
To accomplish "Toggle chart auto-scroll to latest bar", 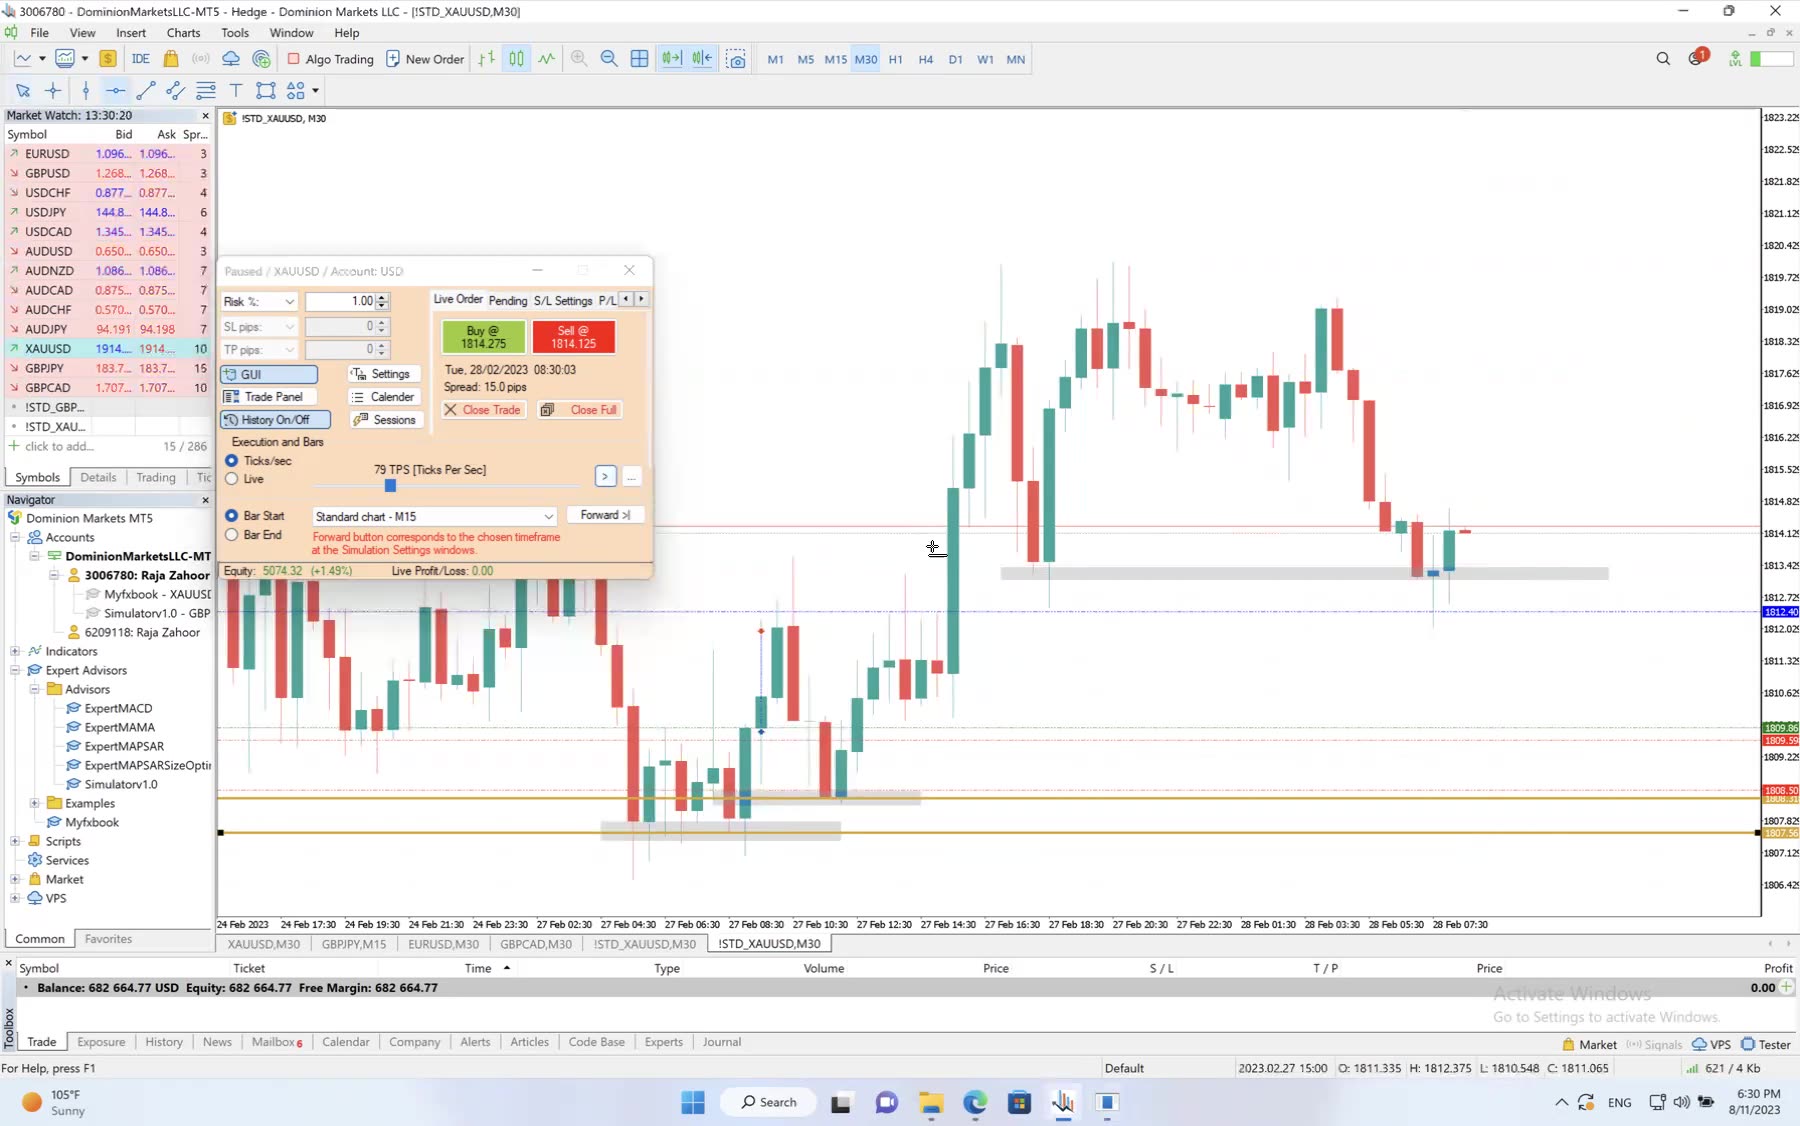I will [672, 59].
